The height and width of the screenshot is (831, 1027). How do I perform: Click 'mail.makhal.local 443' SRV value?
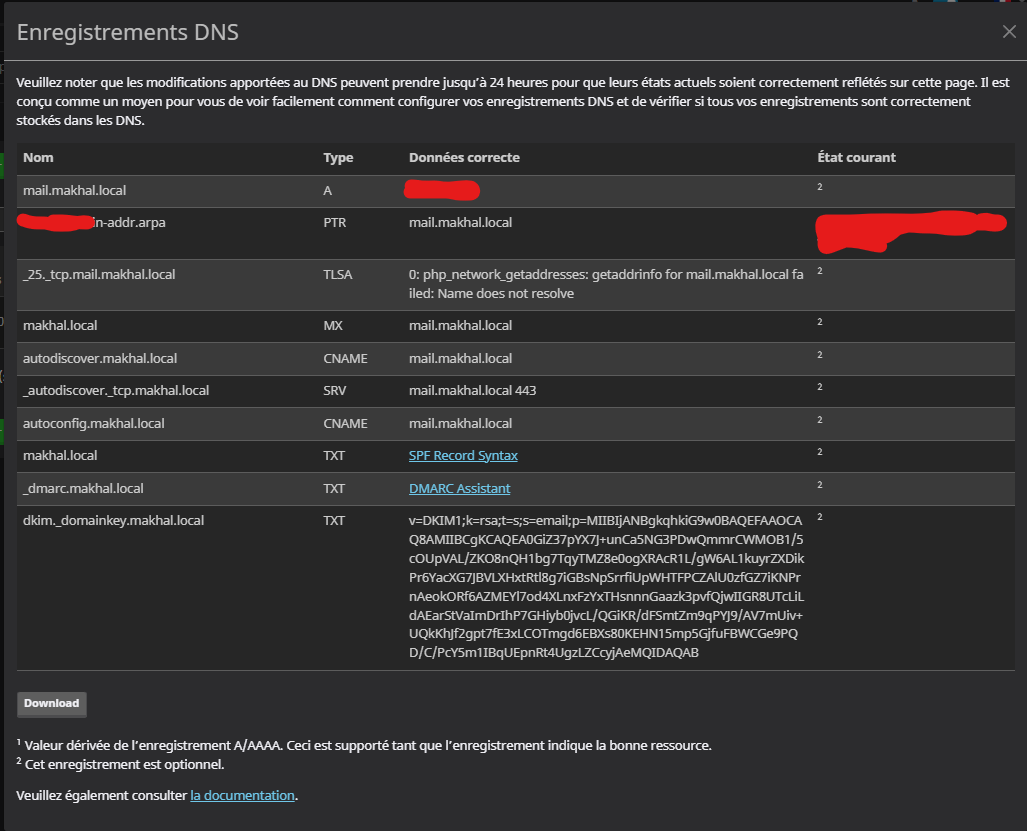click(x=472, y=390)
